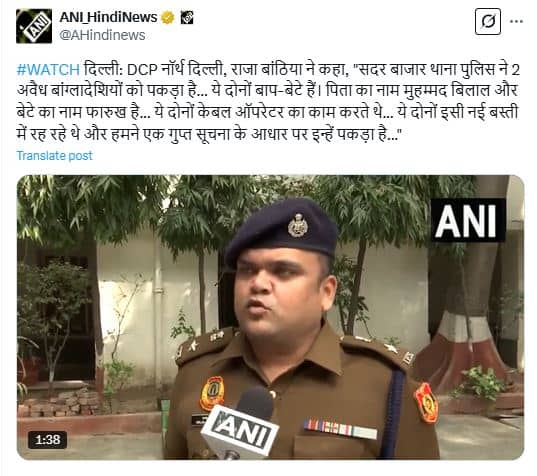Click the emblem on officer's beret

(x=297, y=226)
